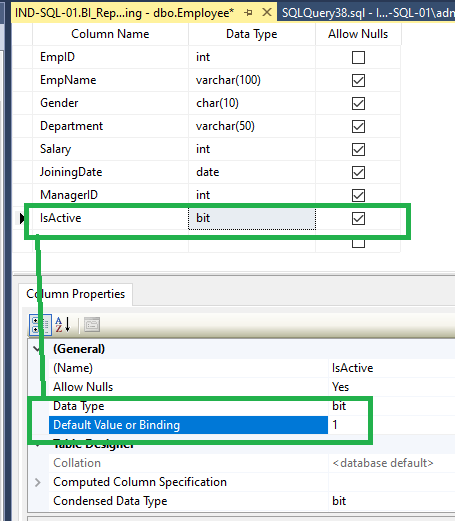Expand Computed Column Specification property
This screenshot has width=455, height=521.
(38, 482)
